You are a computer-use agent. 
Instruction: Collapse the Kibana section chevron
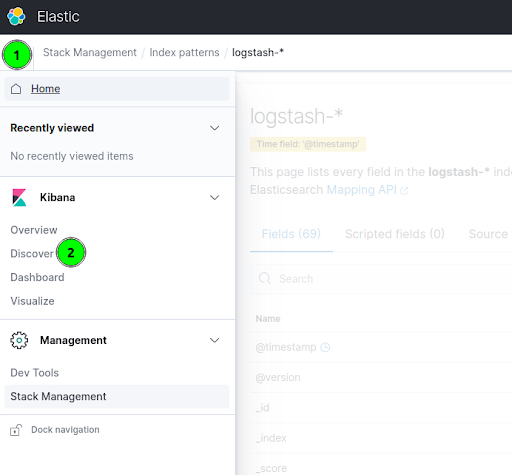tap(215, 198)
